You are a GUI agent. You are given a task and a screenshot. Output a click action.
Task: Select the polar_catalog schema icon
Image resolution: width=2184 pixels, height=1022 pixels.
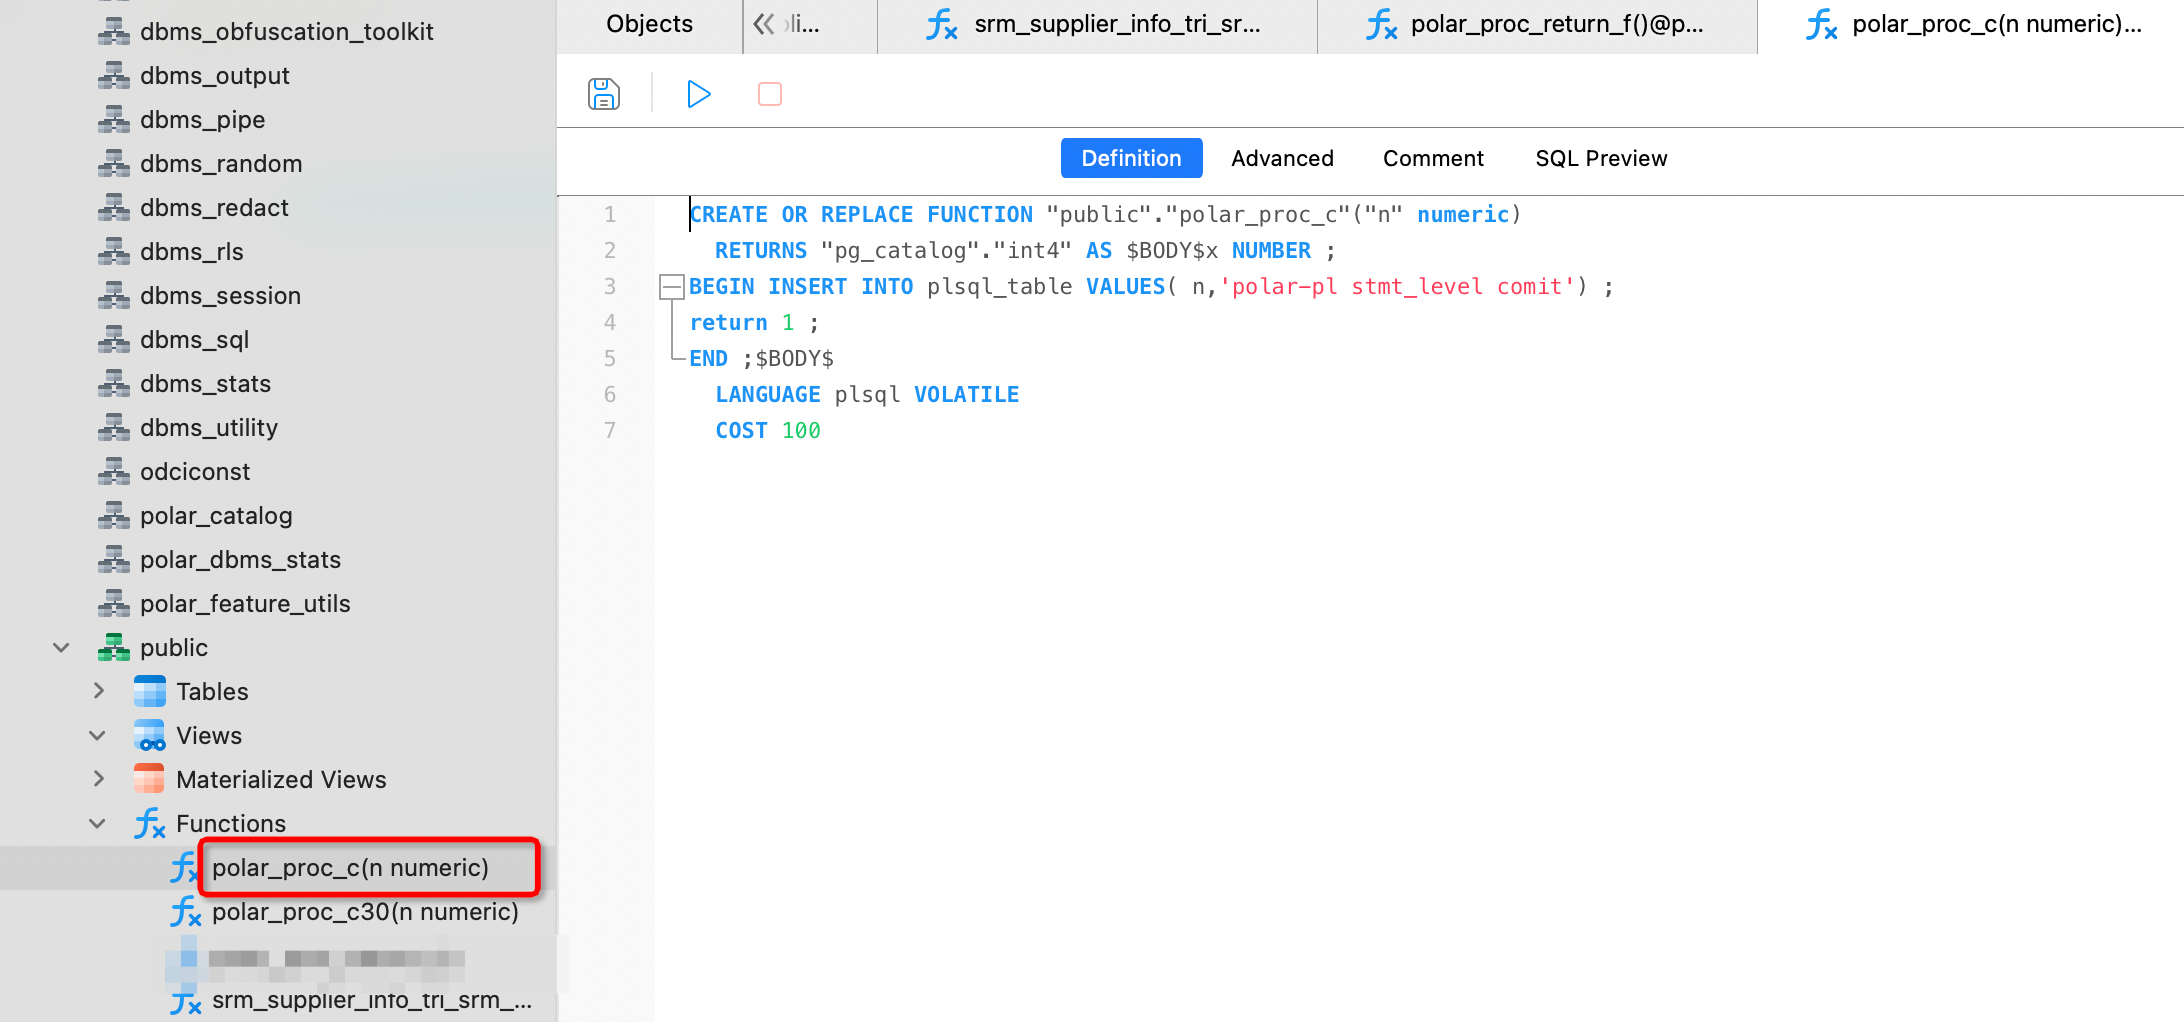click(114, 516)
